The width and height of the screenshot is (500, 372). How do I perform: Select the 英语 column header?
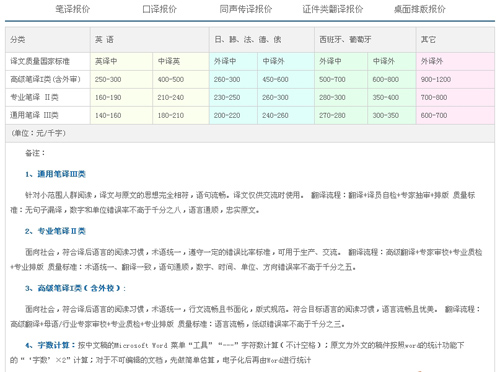point(150,40)
